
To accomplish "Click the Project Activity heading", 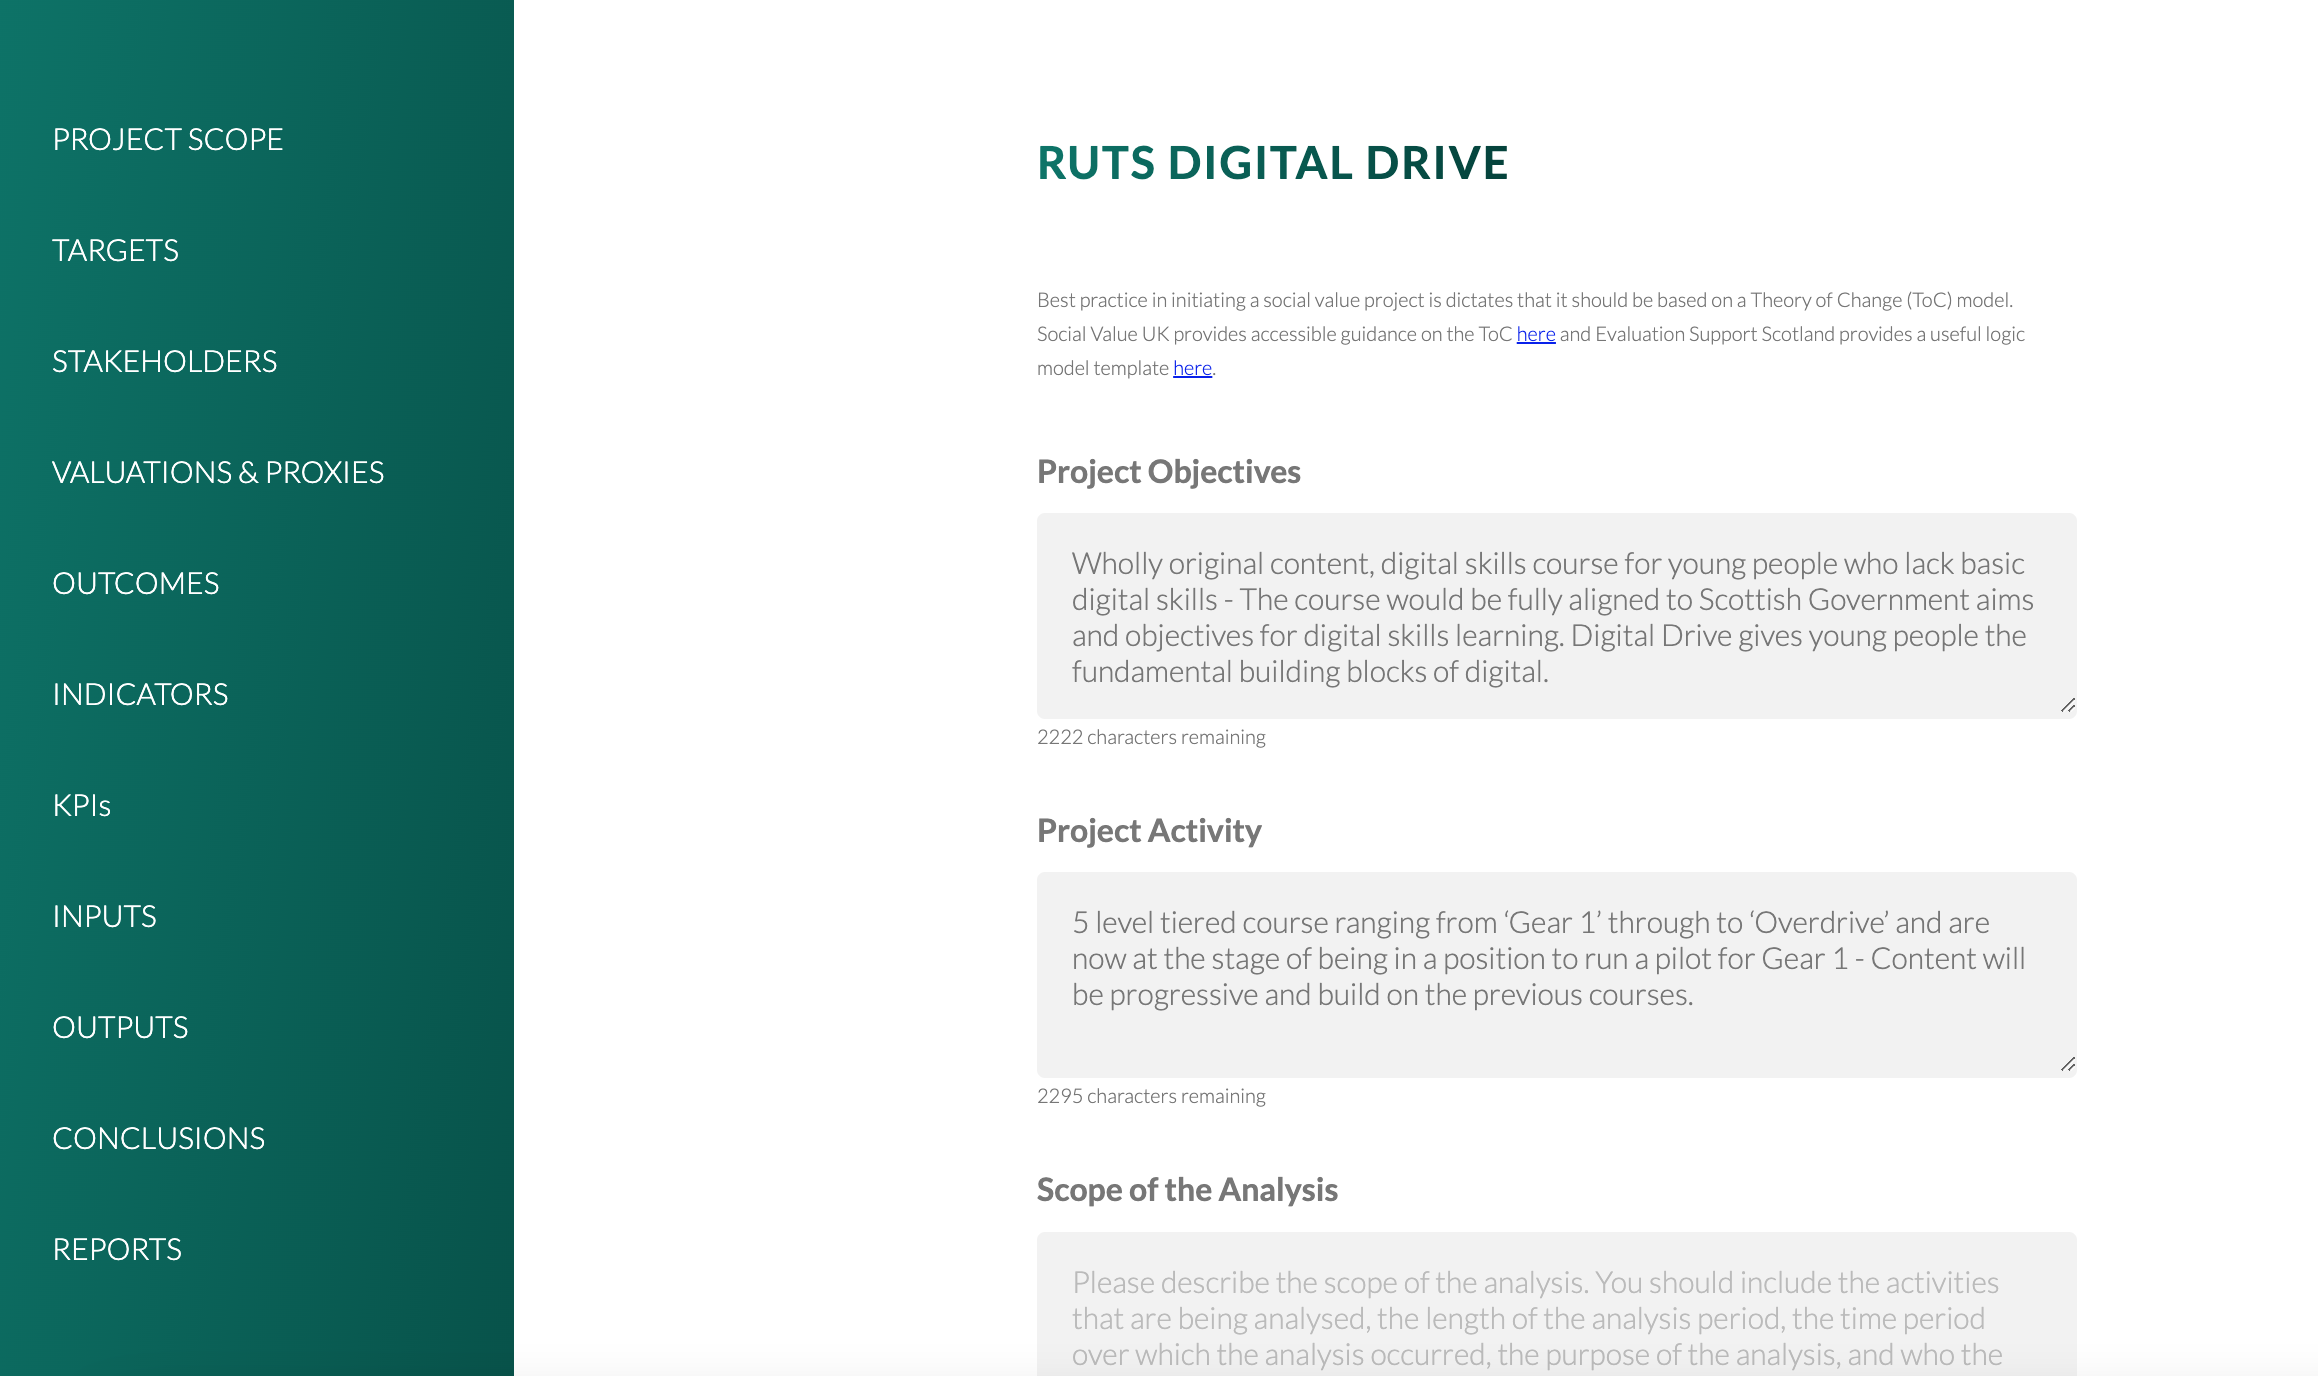I will coord(1149,831).
